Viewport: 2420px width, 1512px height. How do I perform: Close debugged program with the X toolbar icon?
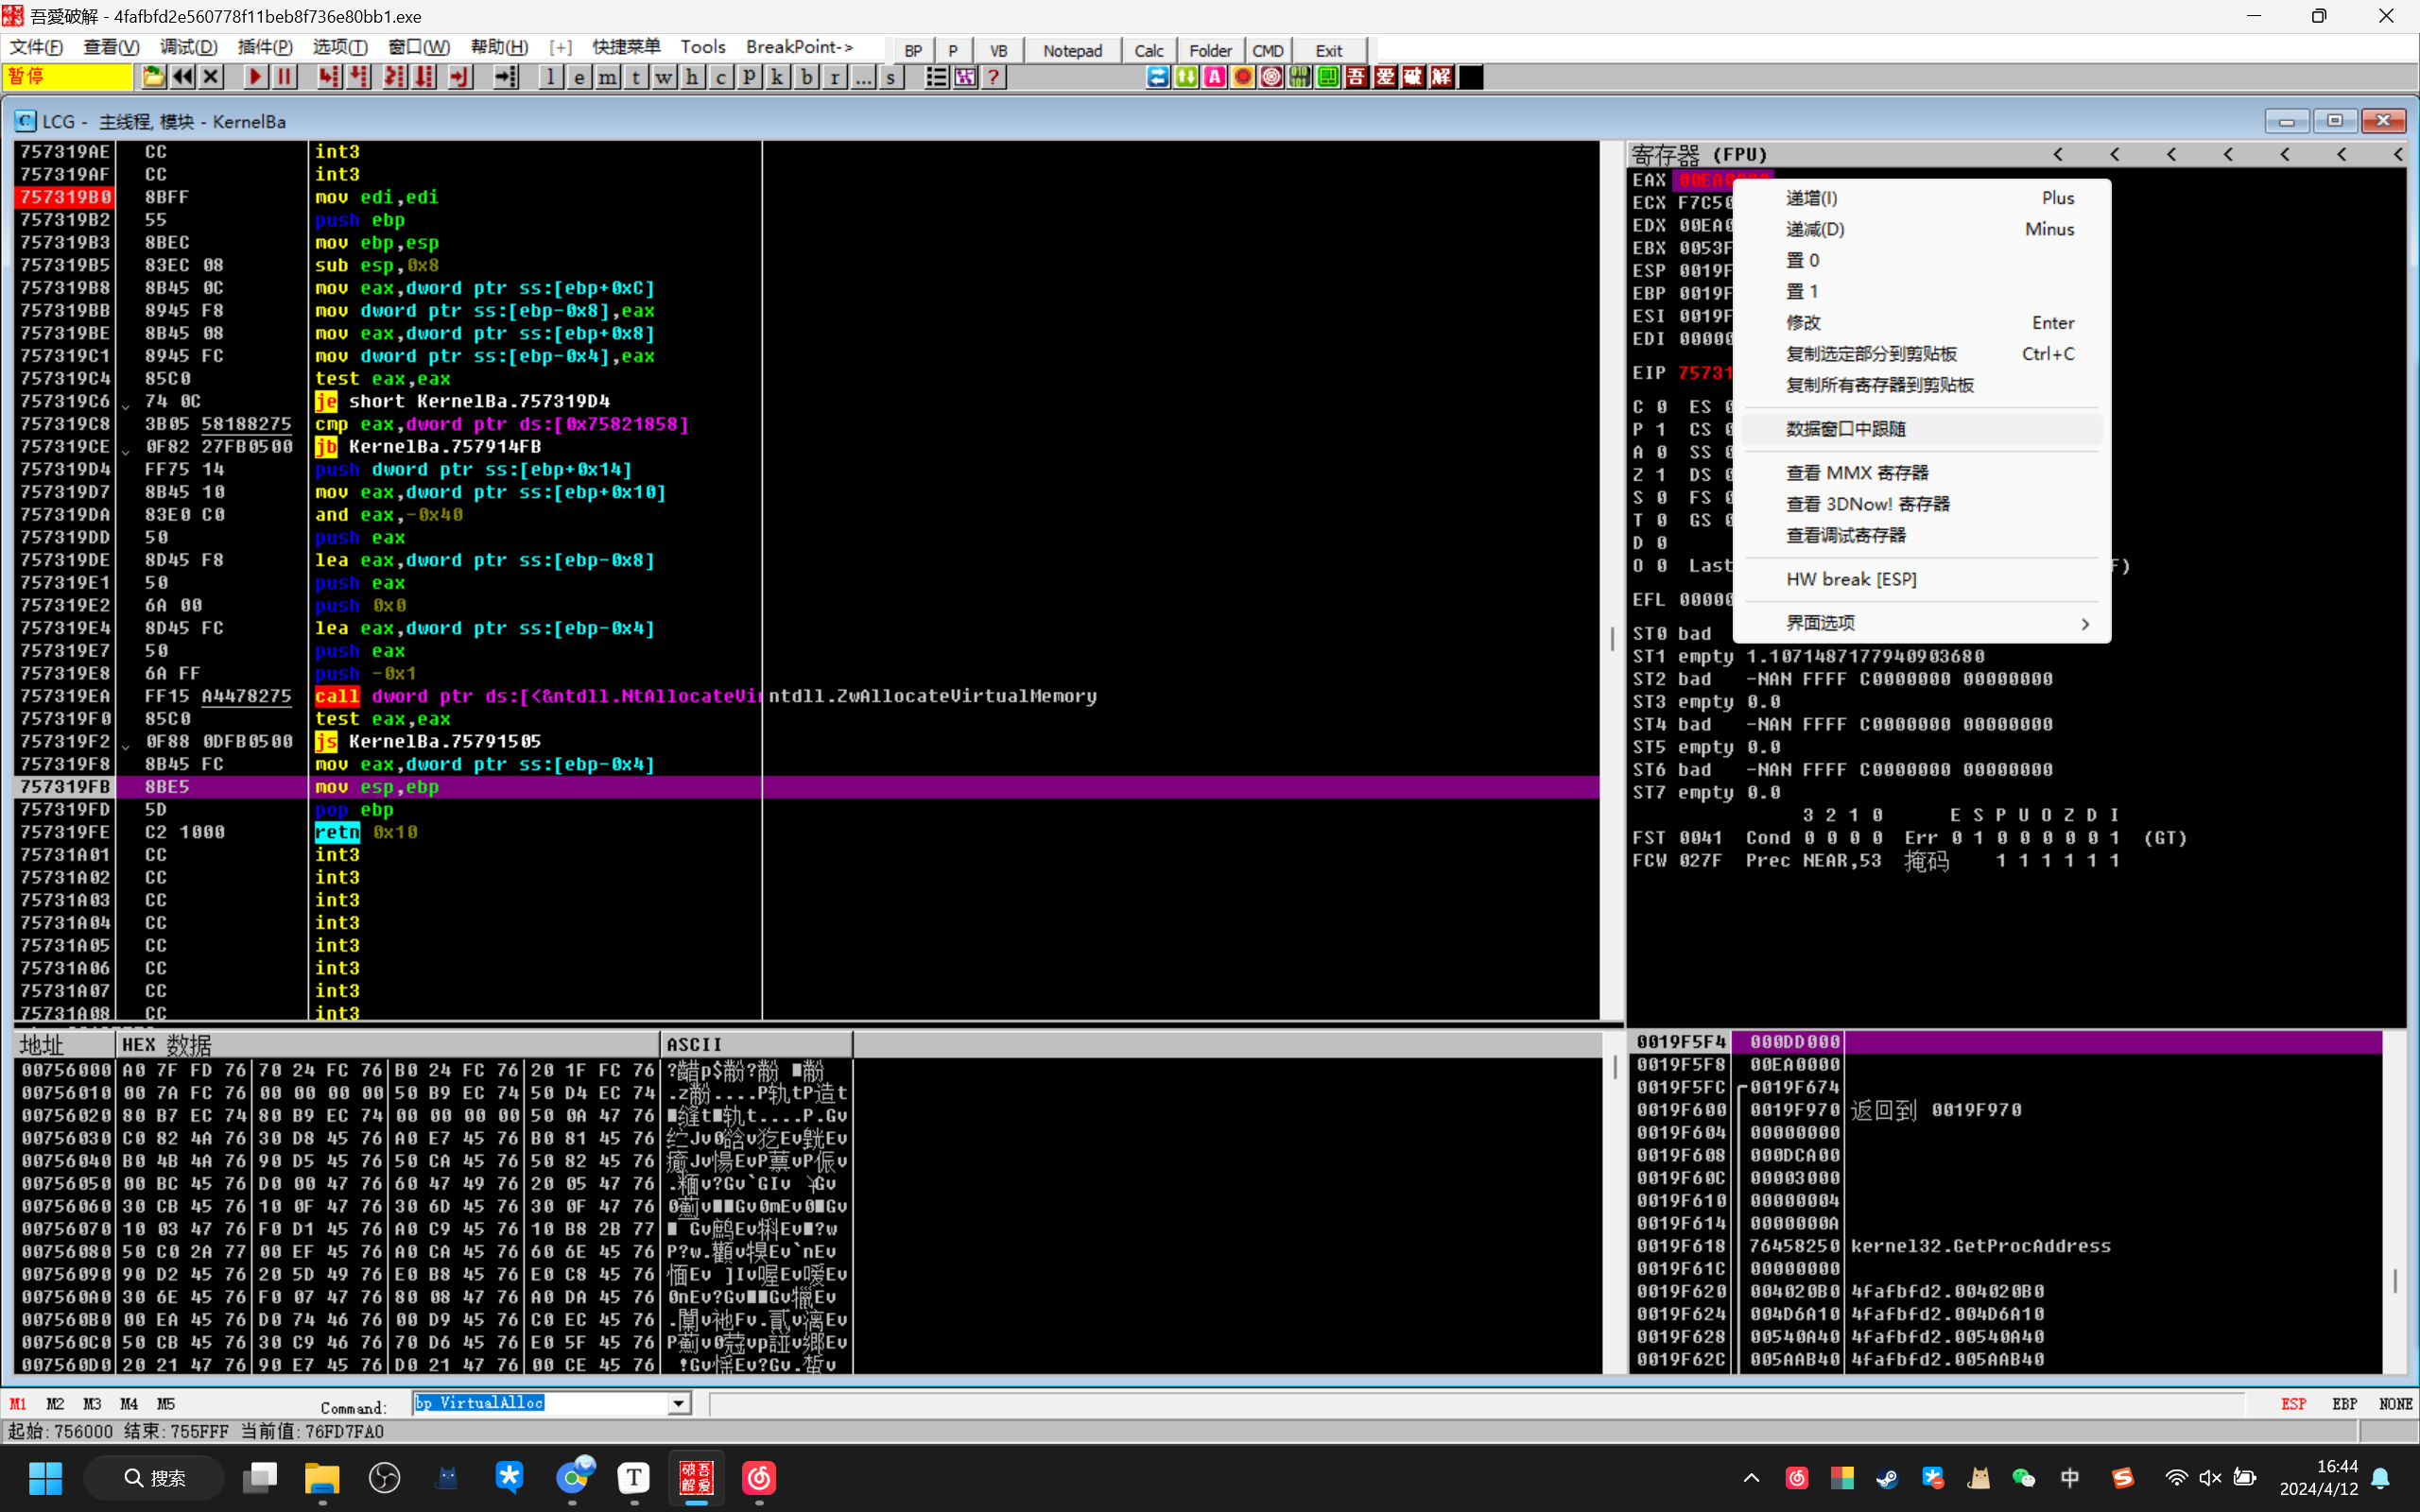click(211, 77)
